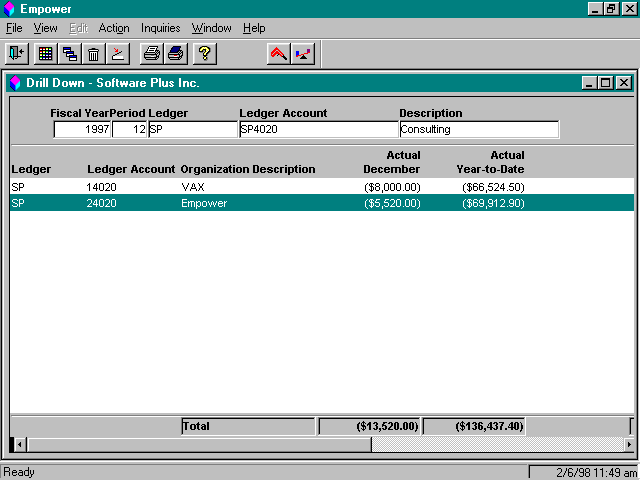Open the Inquiries menu
This screenshot has height=480, width=640.
[x=160, y=28]
